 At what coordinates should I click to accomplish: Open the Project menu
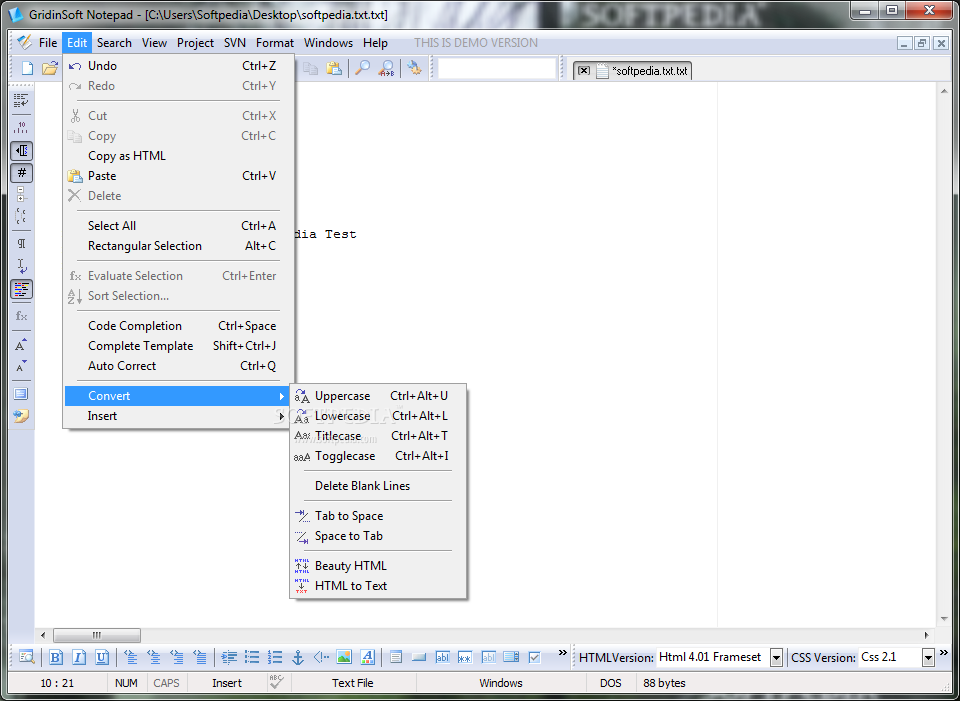pos(195,43)
